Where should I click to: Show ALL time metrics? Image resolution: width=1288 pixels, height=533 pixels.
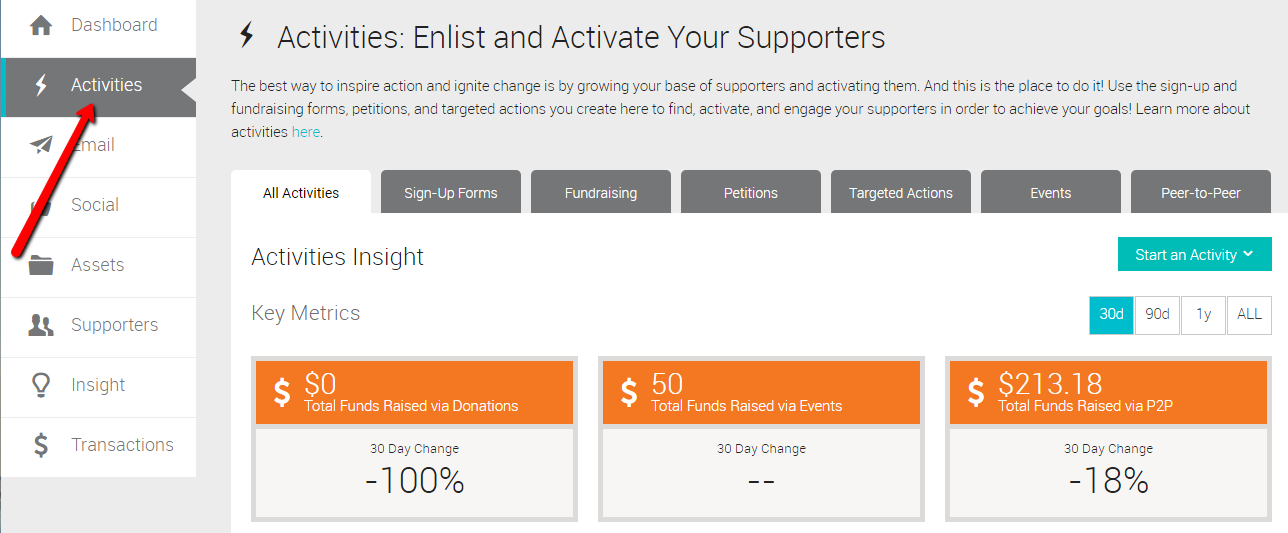1249,314
